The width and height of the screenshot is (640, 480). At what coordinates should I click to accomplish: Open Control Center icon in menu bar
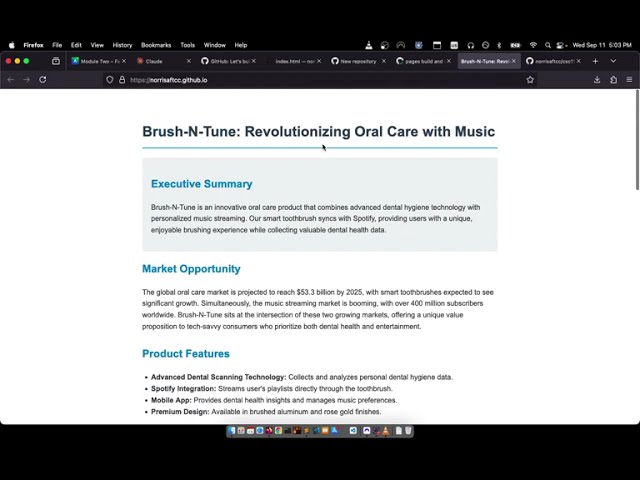[x=561, y=45]
